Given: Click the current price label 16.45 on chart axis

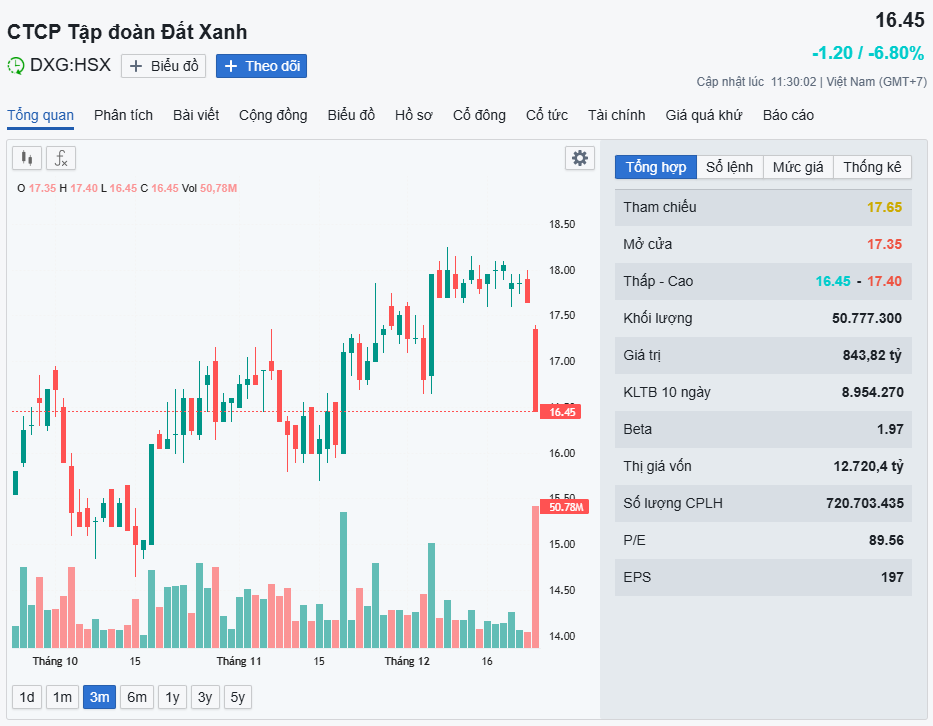Looking at the screenshot, I should point(561,412).
